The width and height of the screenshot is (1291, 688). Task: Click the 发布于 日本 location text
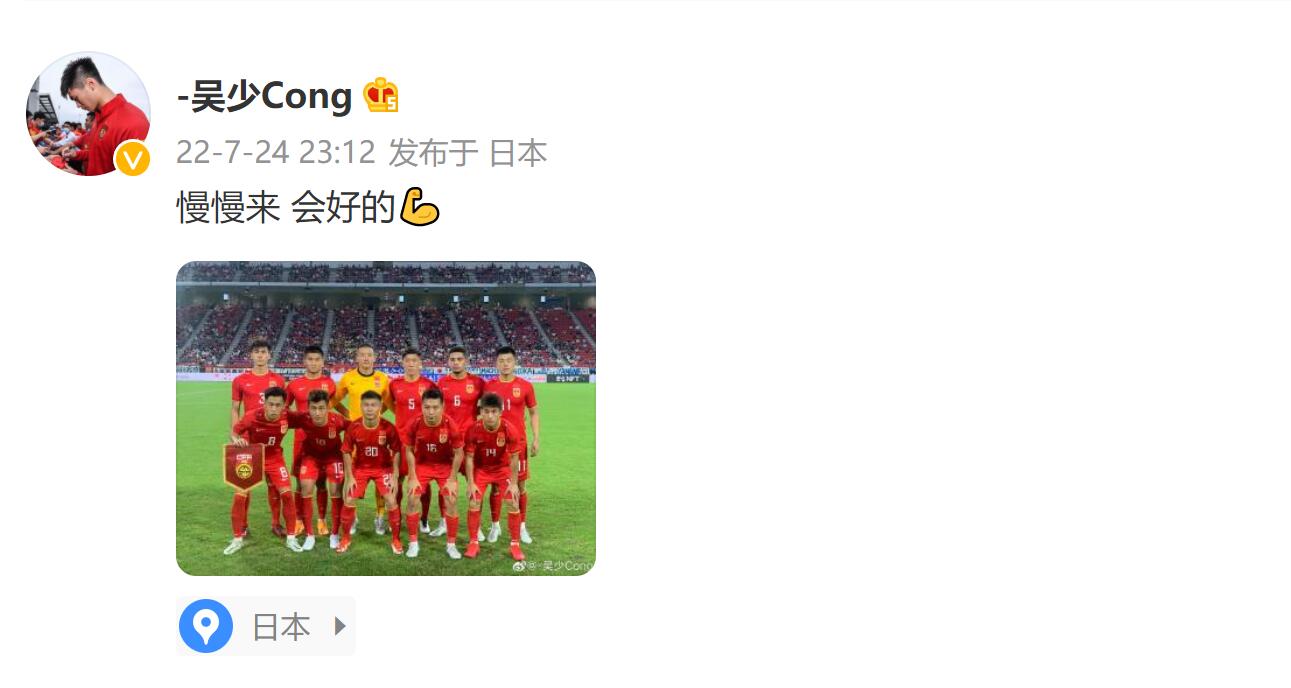[468, 153]
